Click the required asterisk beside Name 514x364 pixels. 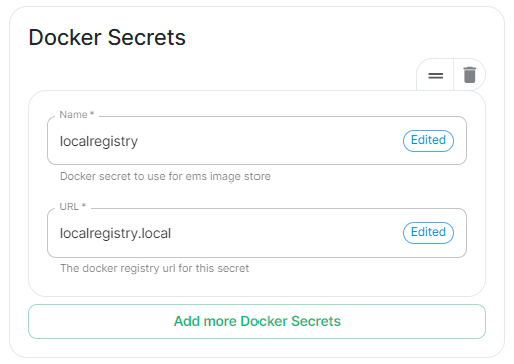pyautogui.click(x=92, y=114)
